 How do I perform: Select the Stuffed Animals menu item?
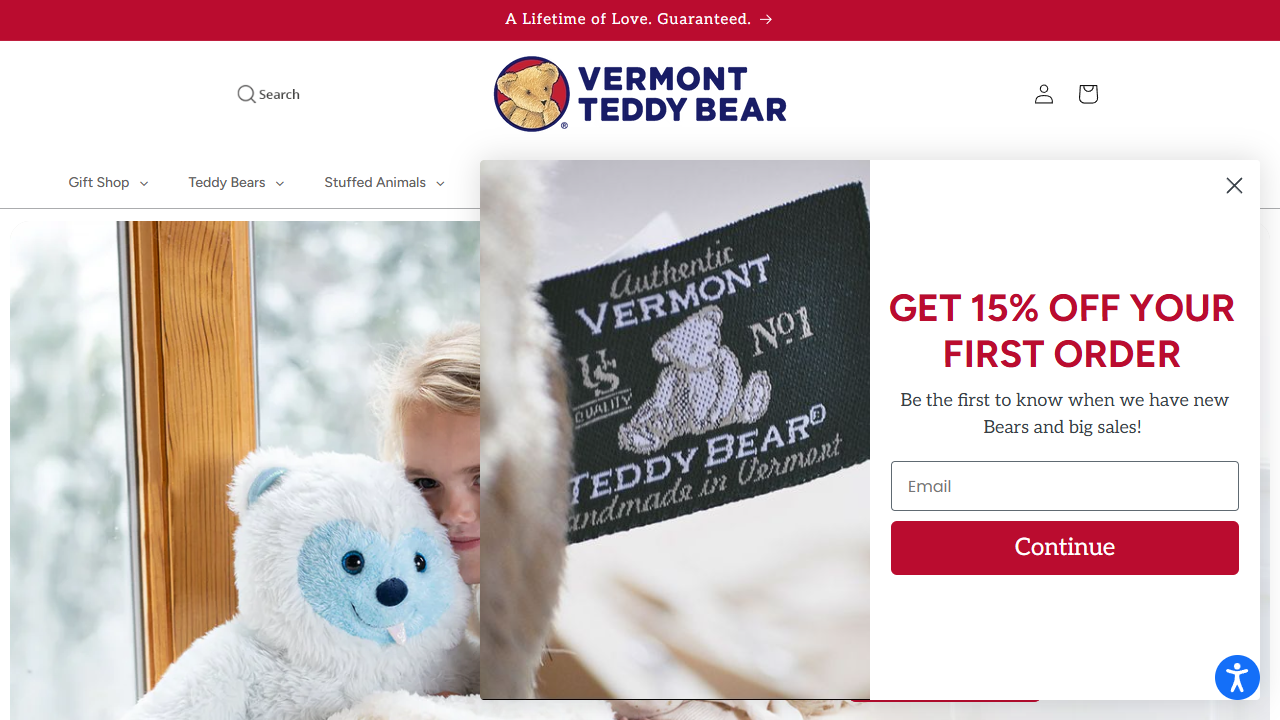coord(375,182)
